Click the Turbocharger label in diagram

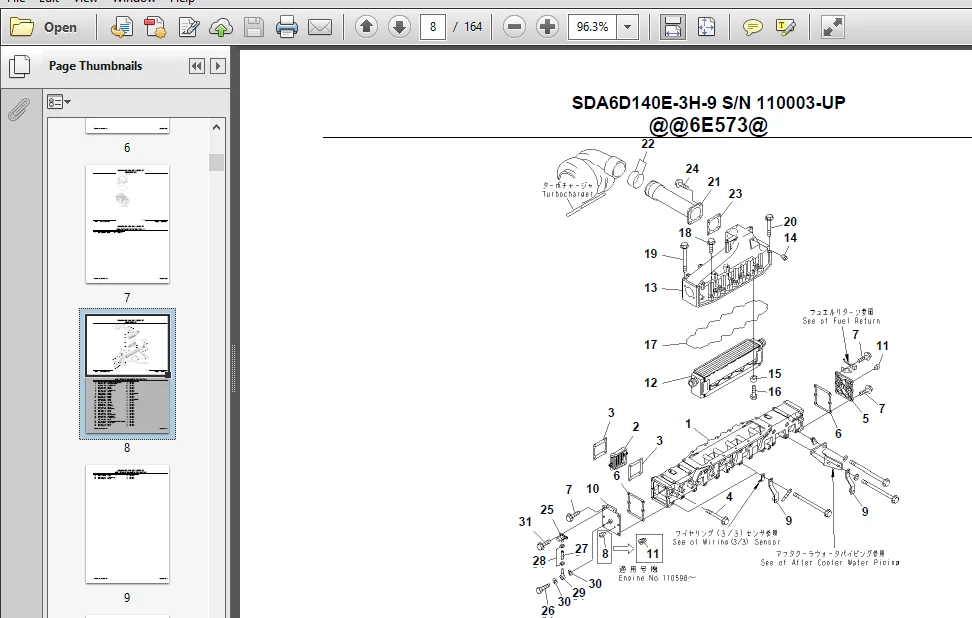point(567,194)
